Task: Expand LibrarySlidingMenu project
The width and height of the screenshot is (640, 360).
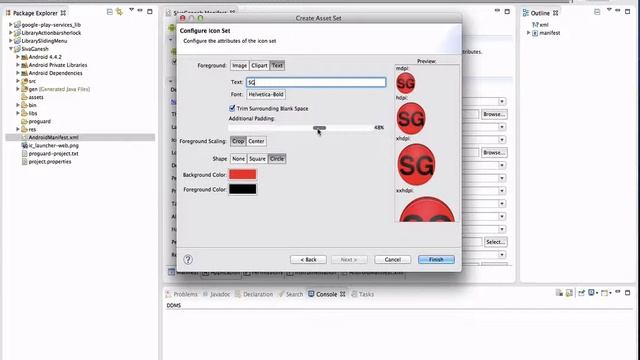Action: point(11,41)
